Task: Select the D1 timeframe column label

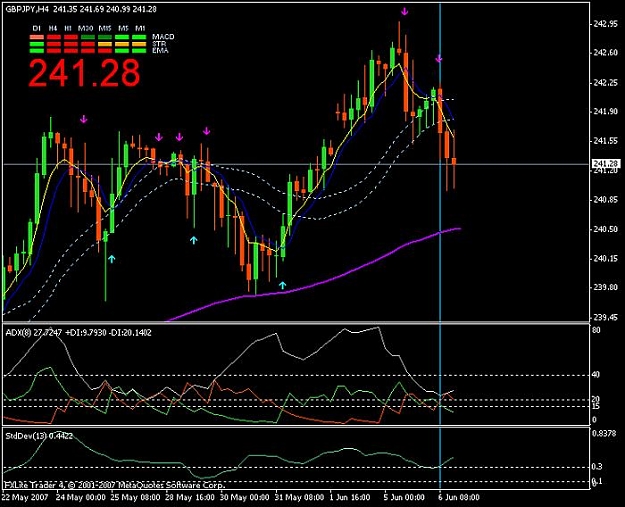Action: (37, 28)
